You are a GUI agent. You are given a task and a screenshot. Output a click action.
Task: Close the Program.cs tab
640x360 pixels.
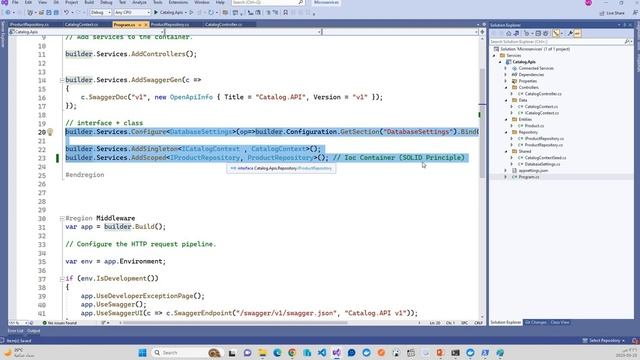point(146,25)
